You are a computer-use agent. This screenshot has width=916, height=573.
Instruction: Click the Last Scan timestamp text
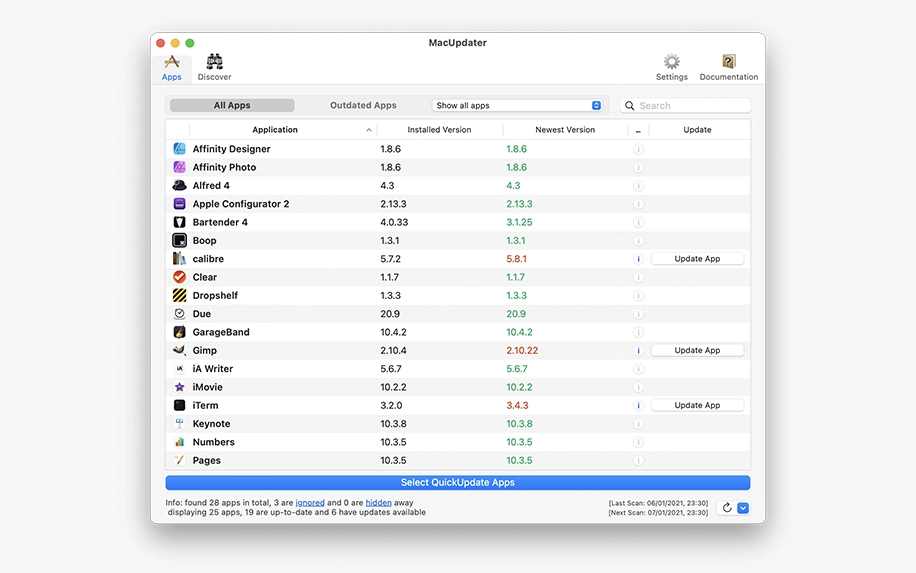coord(658,503)
